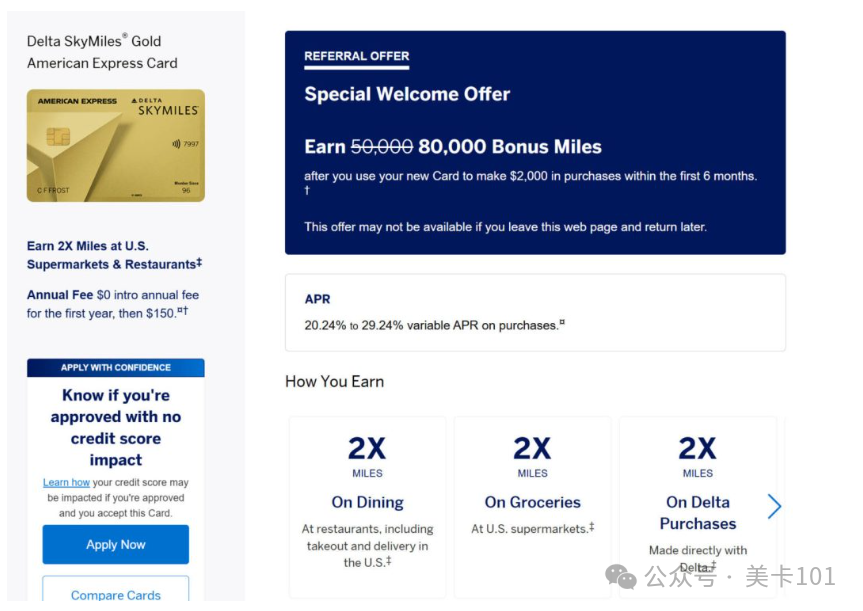
Task: Click the Delta SkyMiles logo on card
Action: [165, 107]
